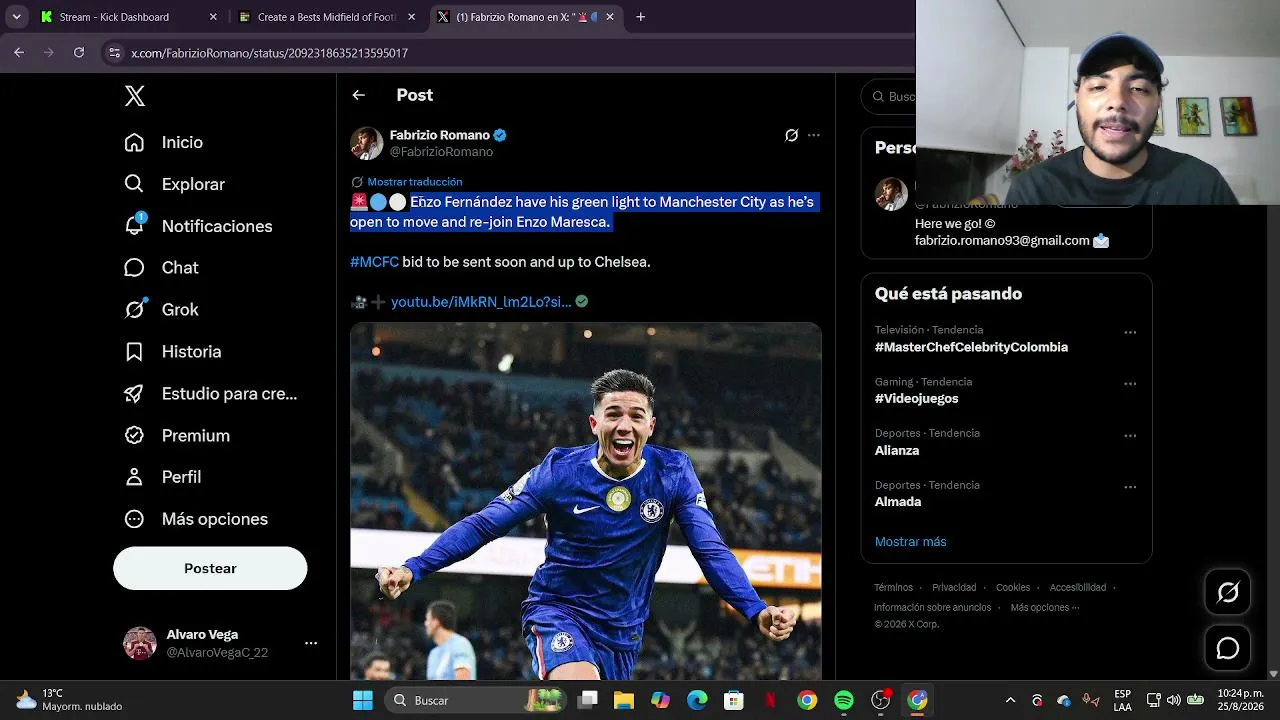Open the Almada trend

(x=898, y=502)
